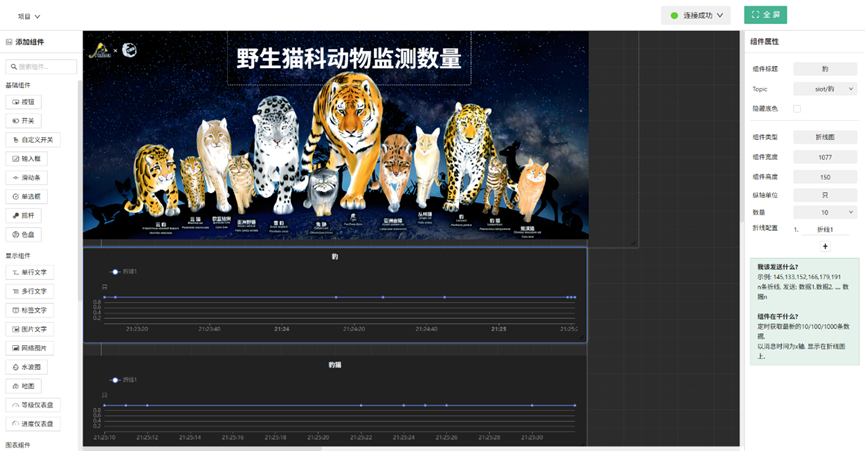Click the plus button under 折线配置
865x451 pixels.
point(825,246)
